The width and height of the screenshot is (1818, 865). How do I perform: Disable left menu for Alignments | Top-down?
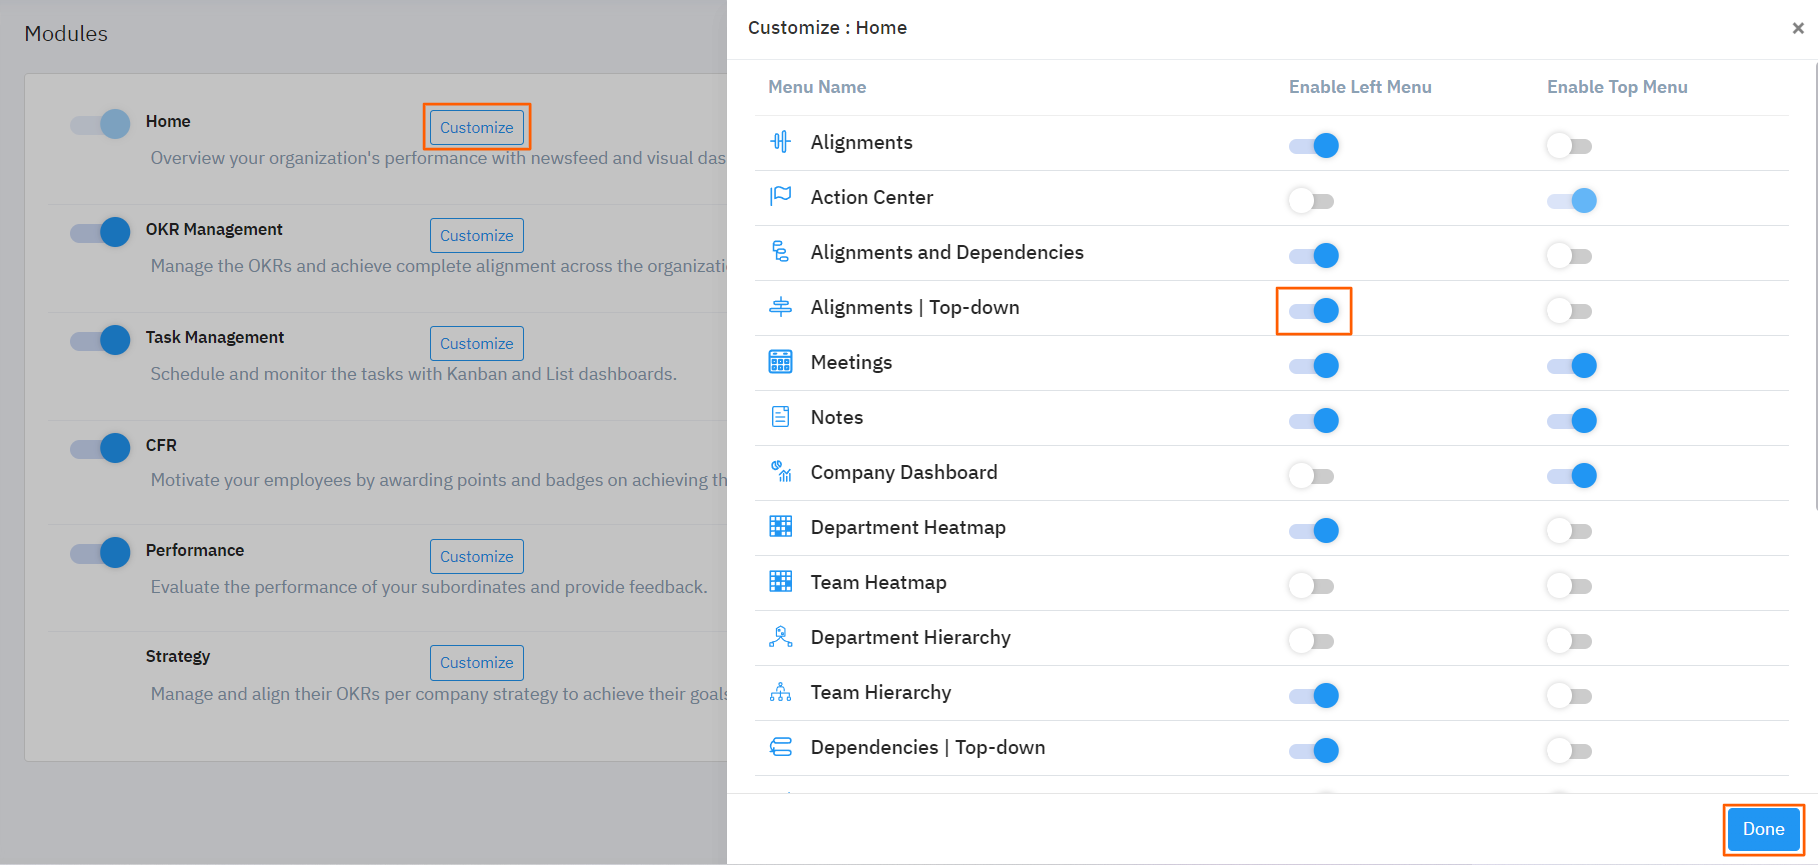pyautogui.click(x=1314, y=310)
